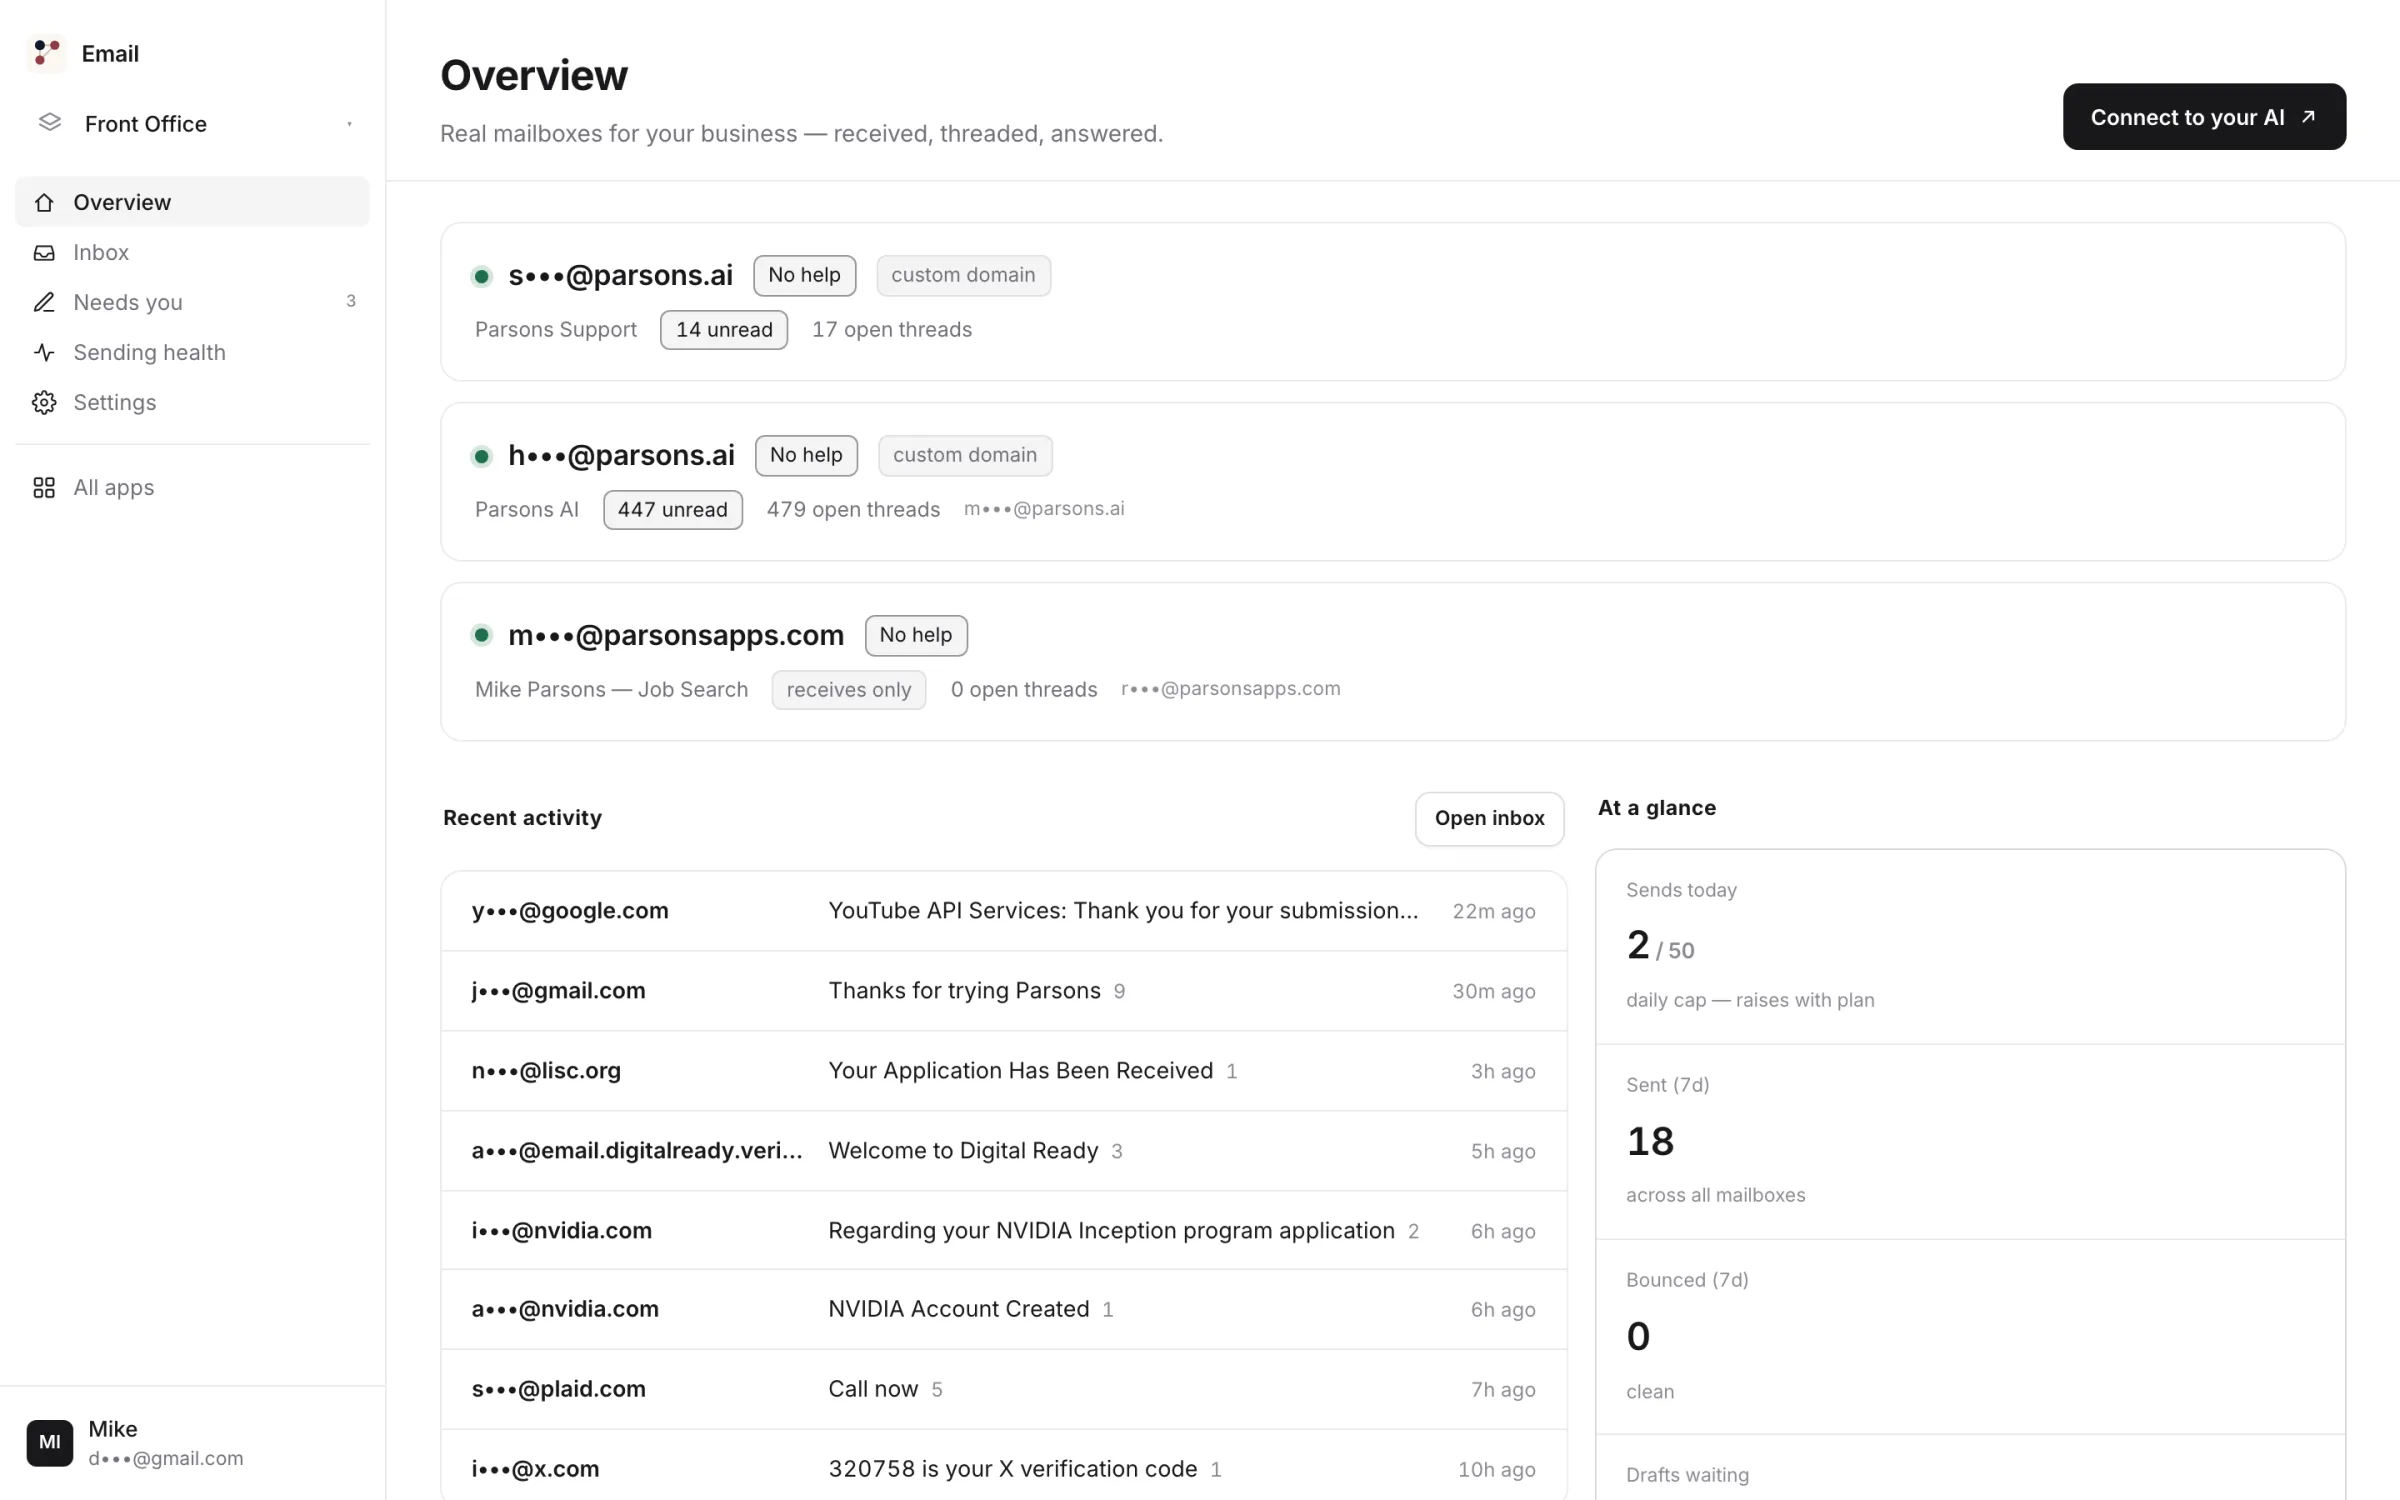Click 479 open threads text
The image size is (2400, 1500).
tap(853, 510)
